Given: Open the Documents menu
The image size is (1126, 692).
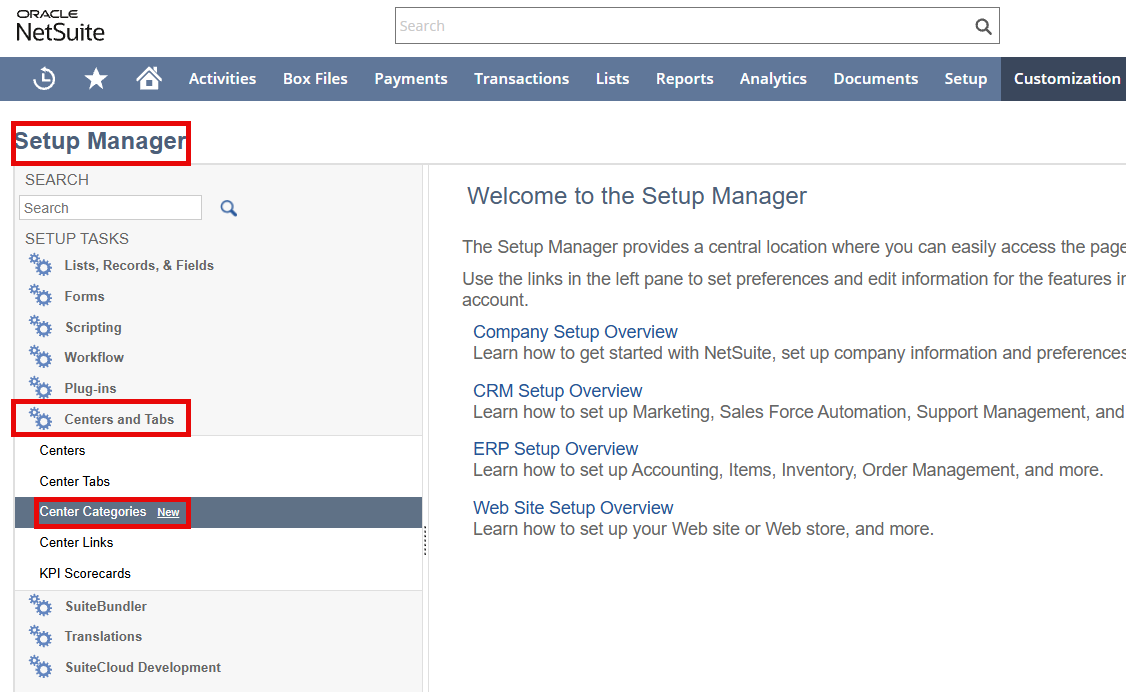Looking at the screenshot, I should click(875, 79).
